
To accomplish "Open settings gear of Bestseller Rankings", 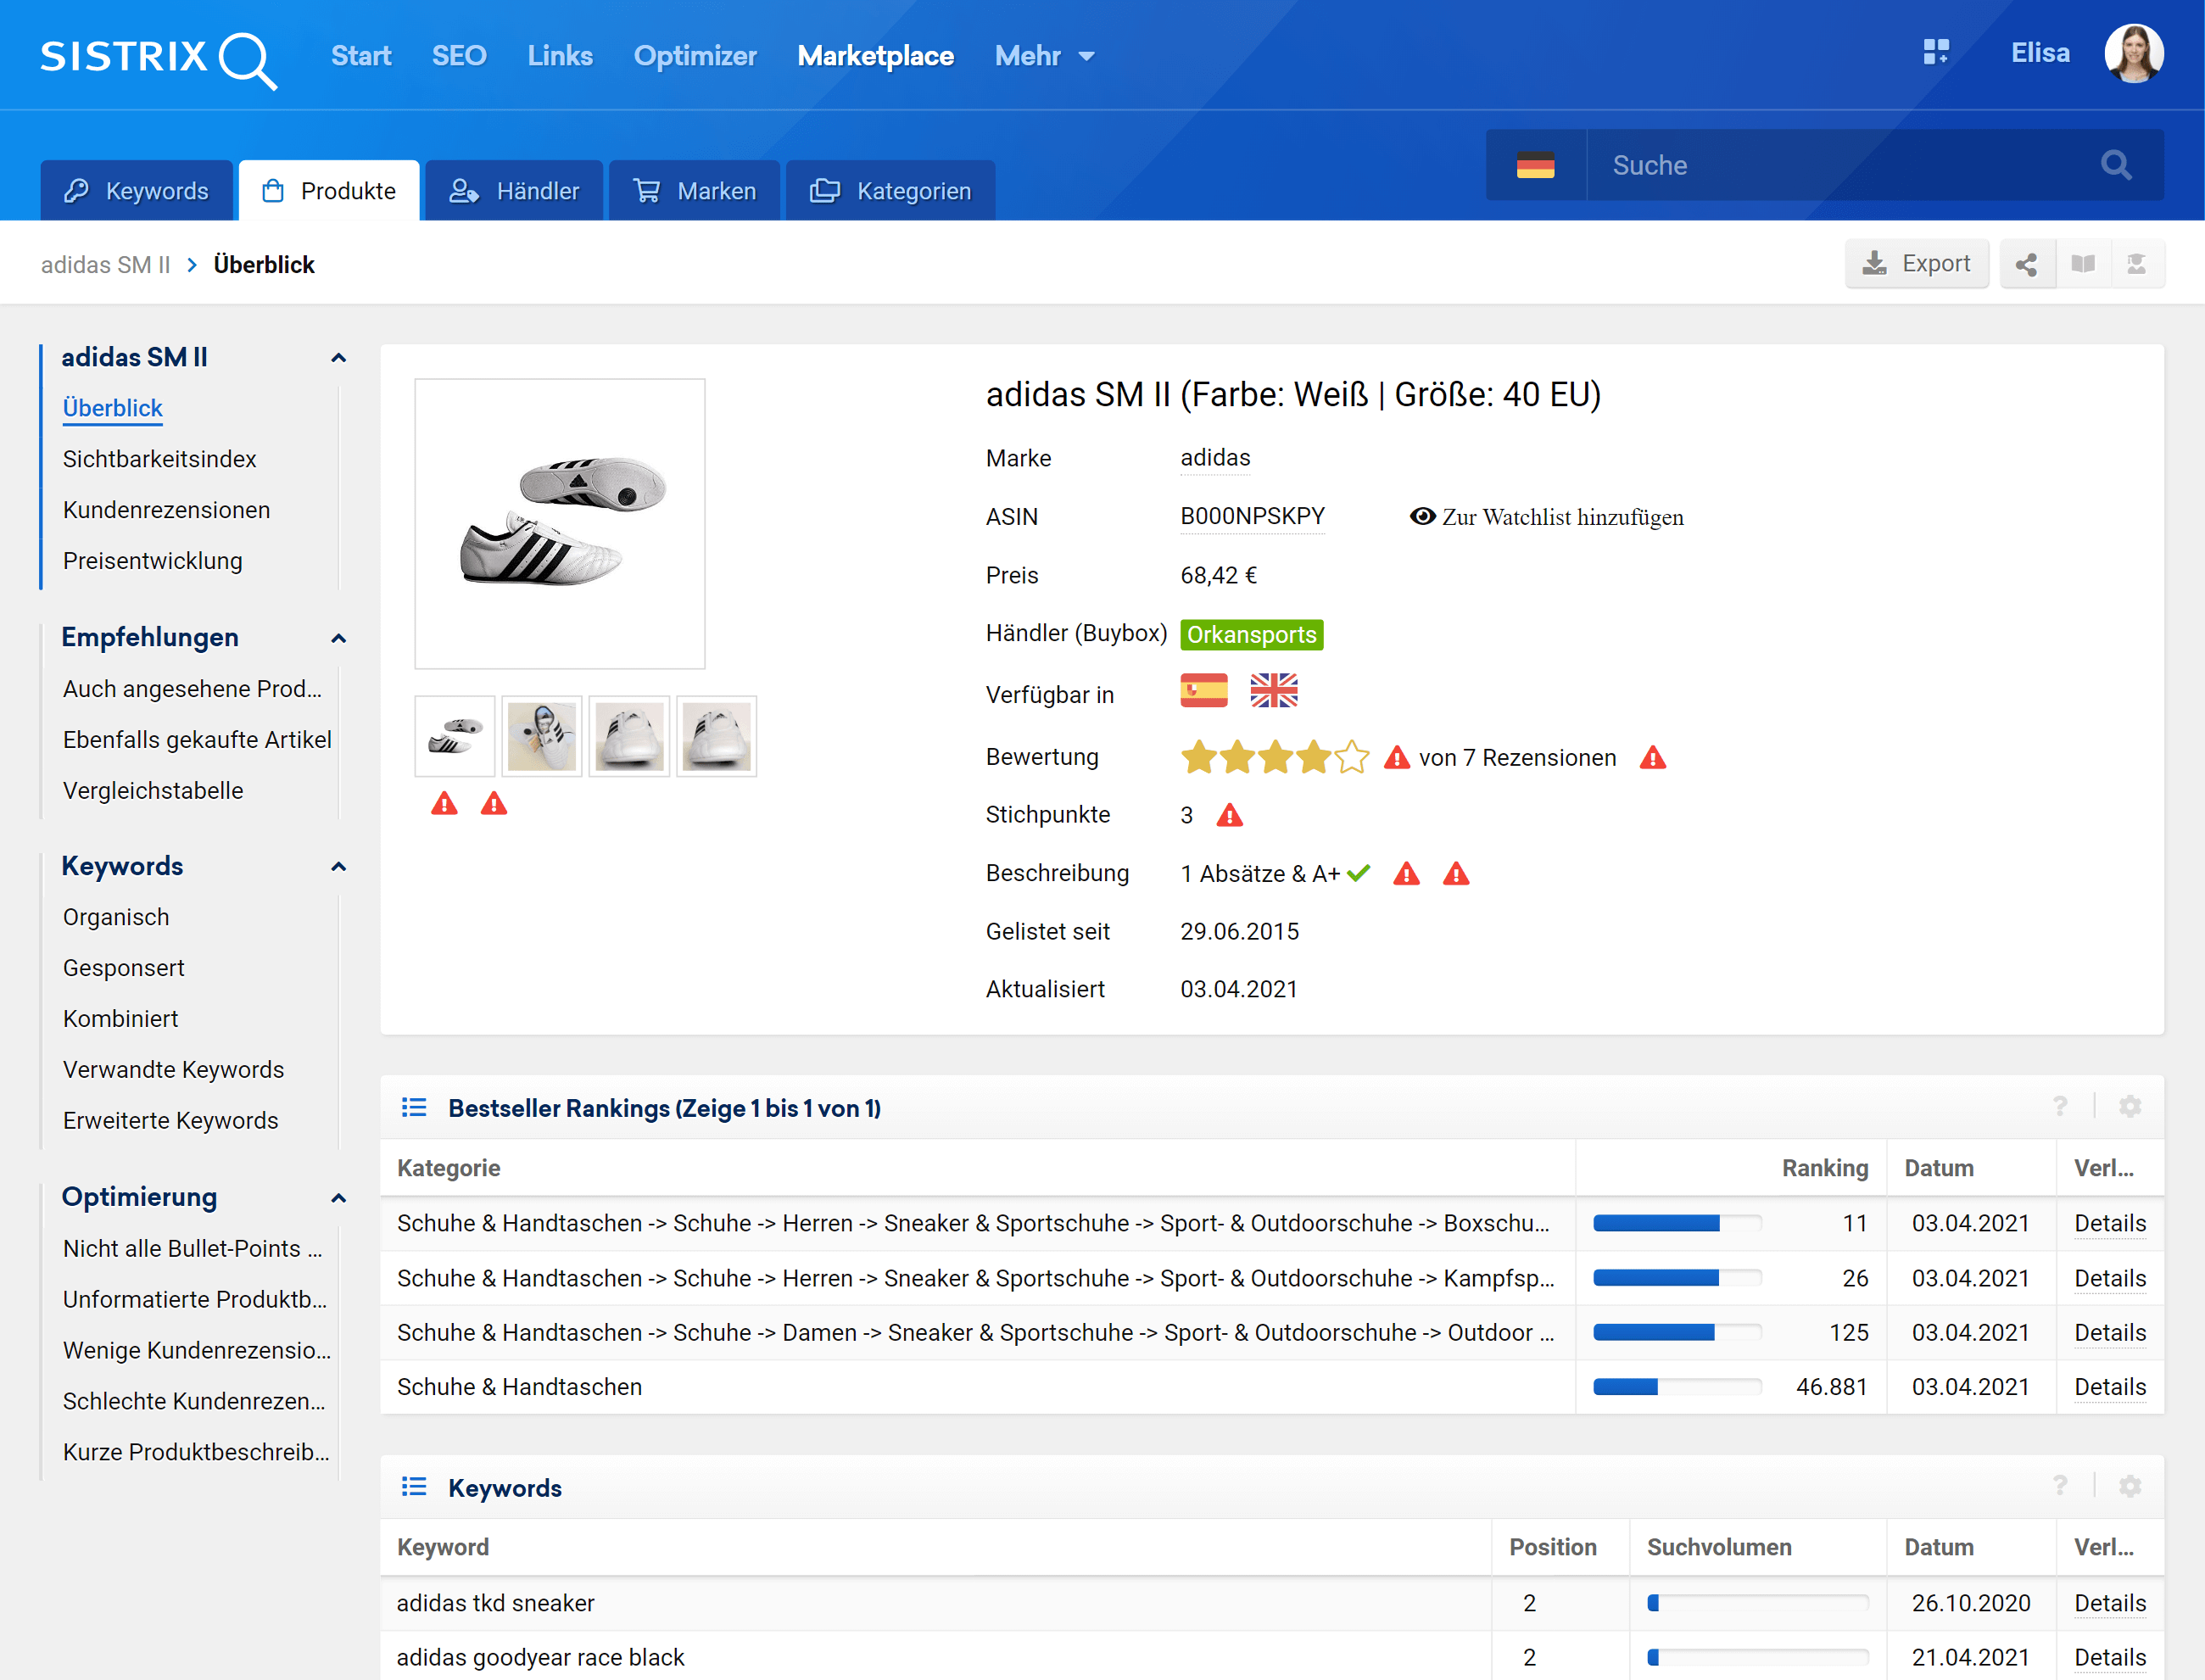I will 2130,1107.
